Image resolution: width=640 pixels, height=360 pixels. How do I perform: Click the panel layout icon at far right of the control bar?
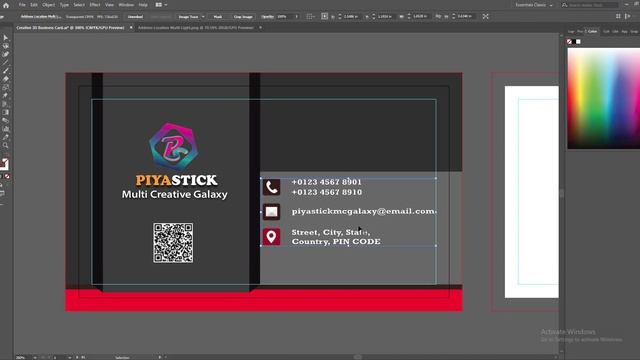tap(628, 16)
